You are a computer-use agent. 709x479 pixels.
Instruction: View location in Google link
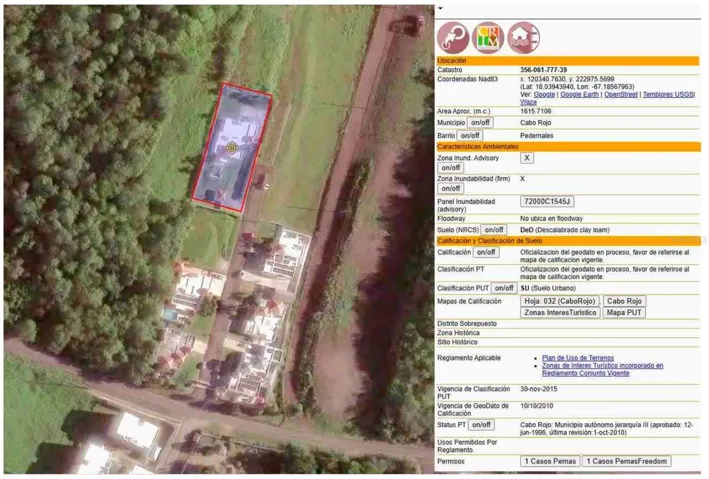[x=544, y=95]
